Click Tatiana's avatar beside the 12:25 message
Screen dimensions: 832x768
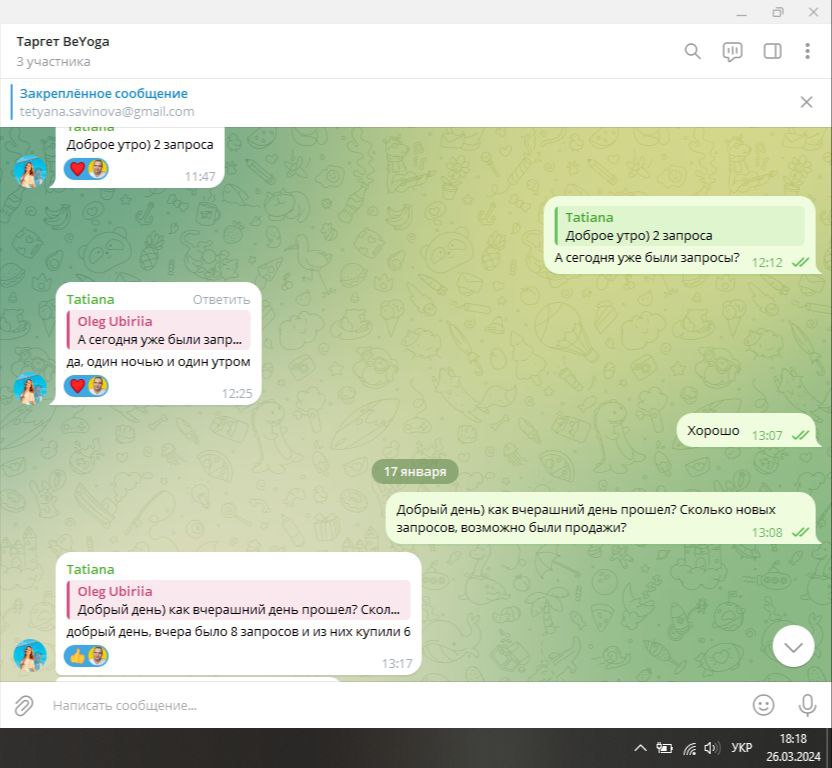click(30, 389)
